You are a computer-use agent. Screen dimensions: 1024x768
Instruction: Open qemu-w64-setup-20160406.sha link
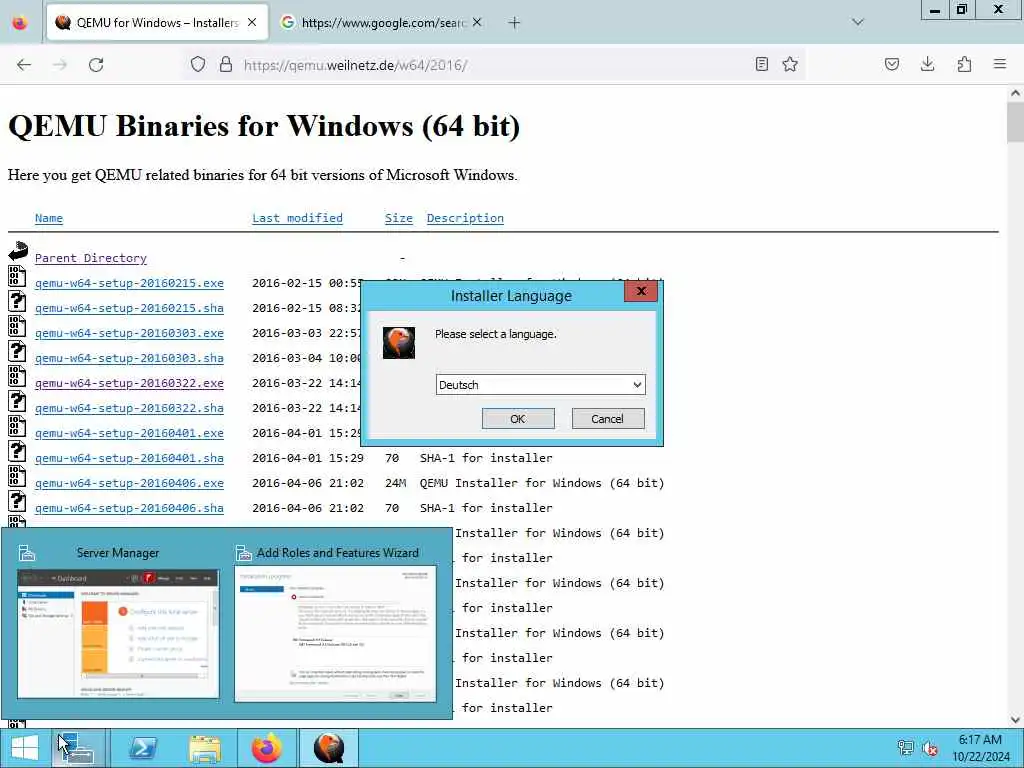coord(129,507)
